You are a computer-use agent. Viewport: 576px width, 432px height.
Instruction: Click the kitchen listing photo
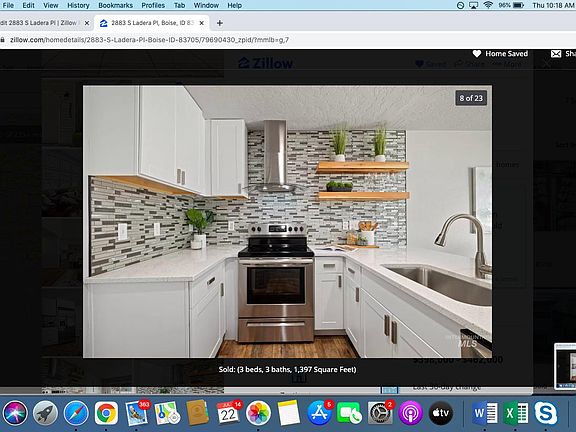287,222
